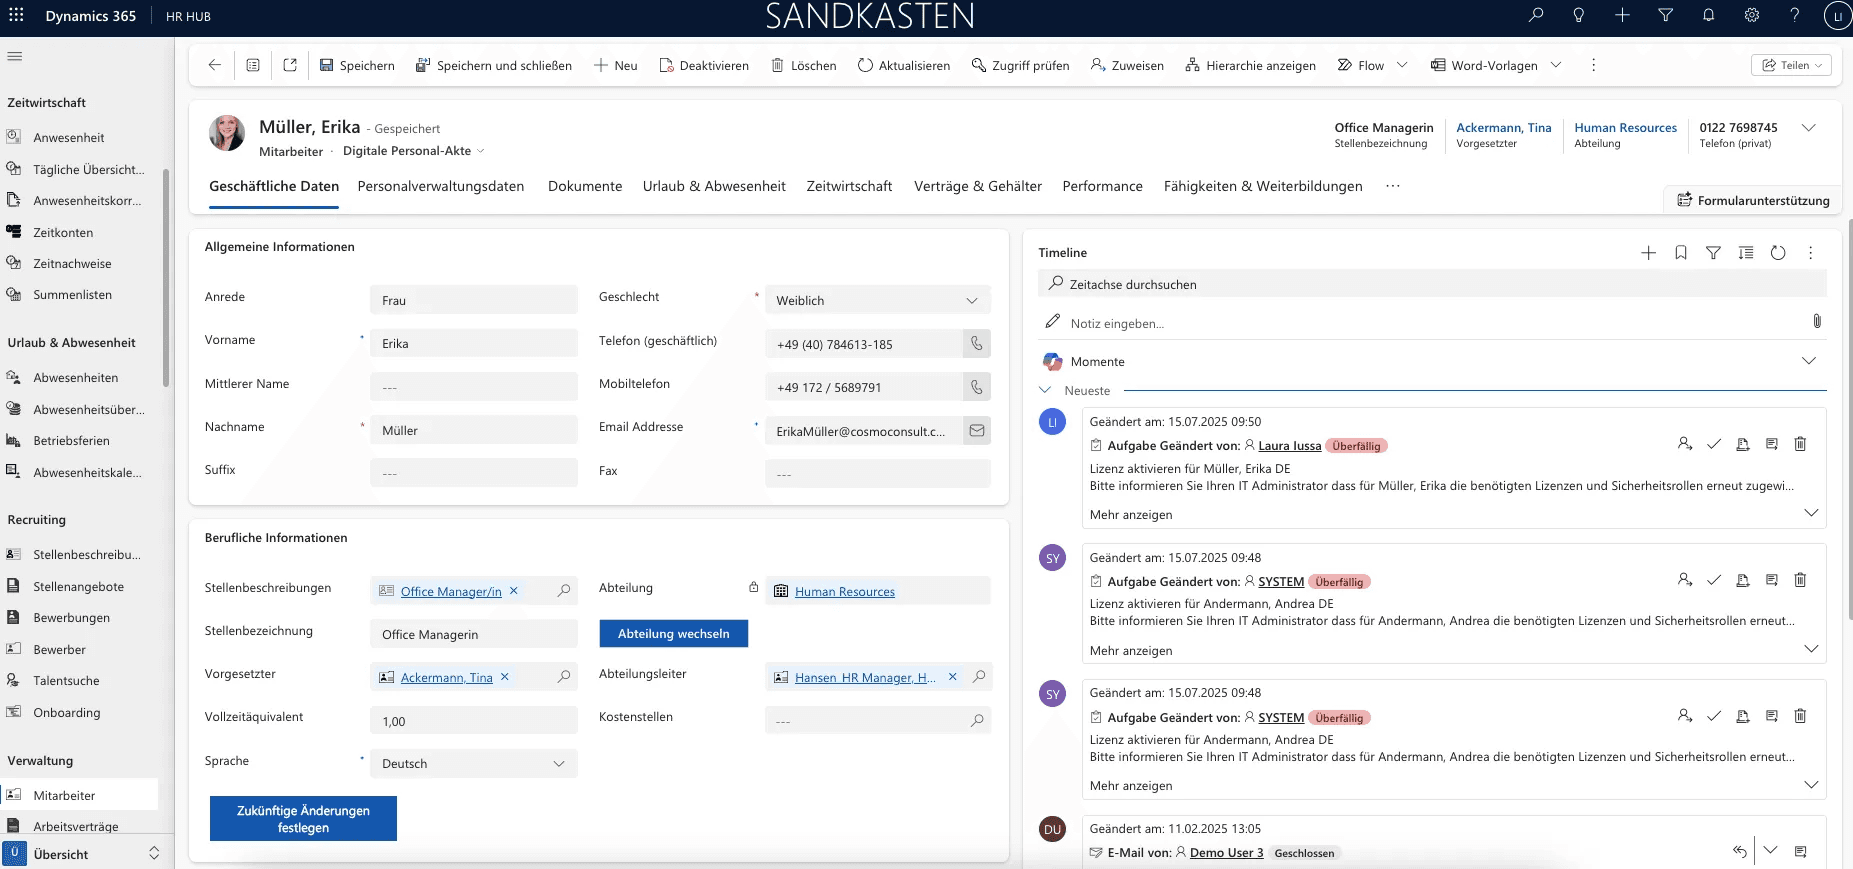Open the Demo User 3 link in the email entry
The image size is (1853, 869).
click(x=1226, y=853)
